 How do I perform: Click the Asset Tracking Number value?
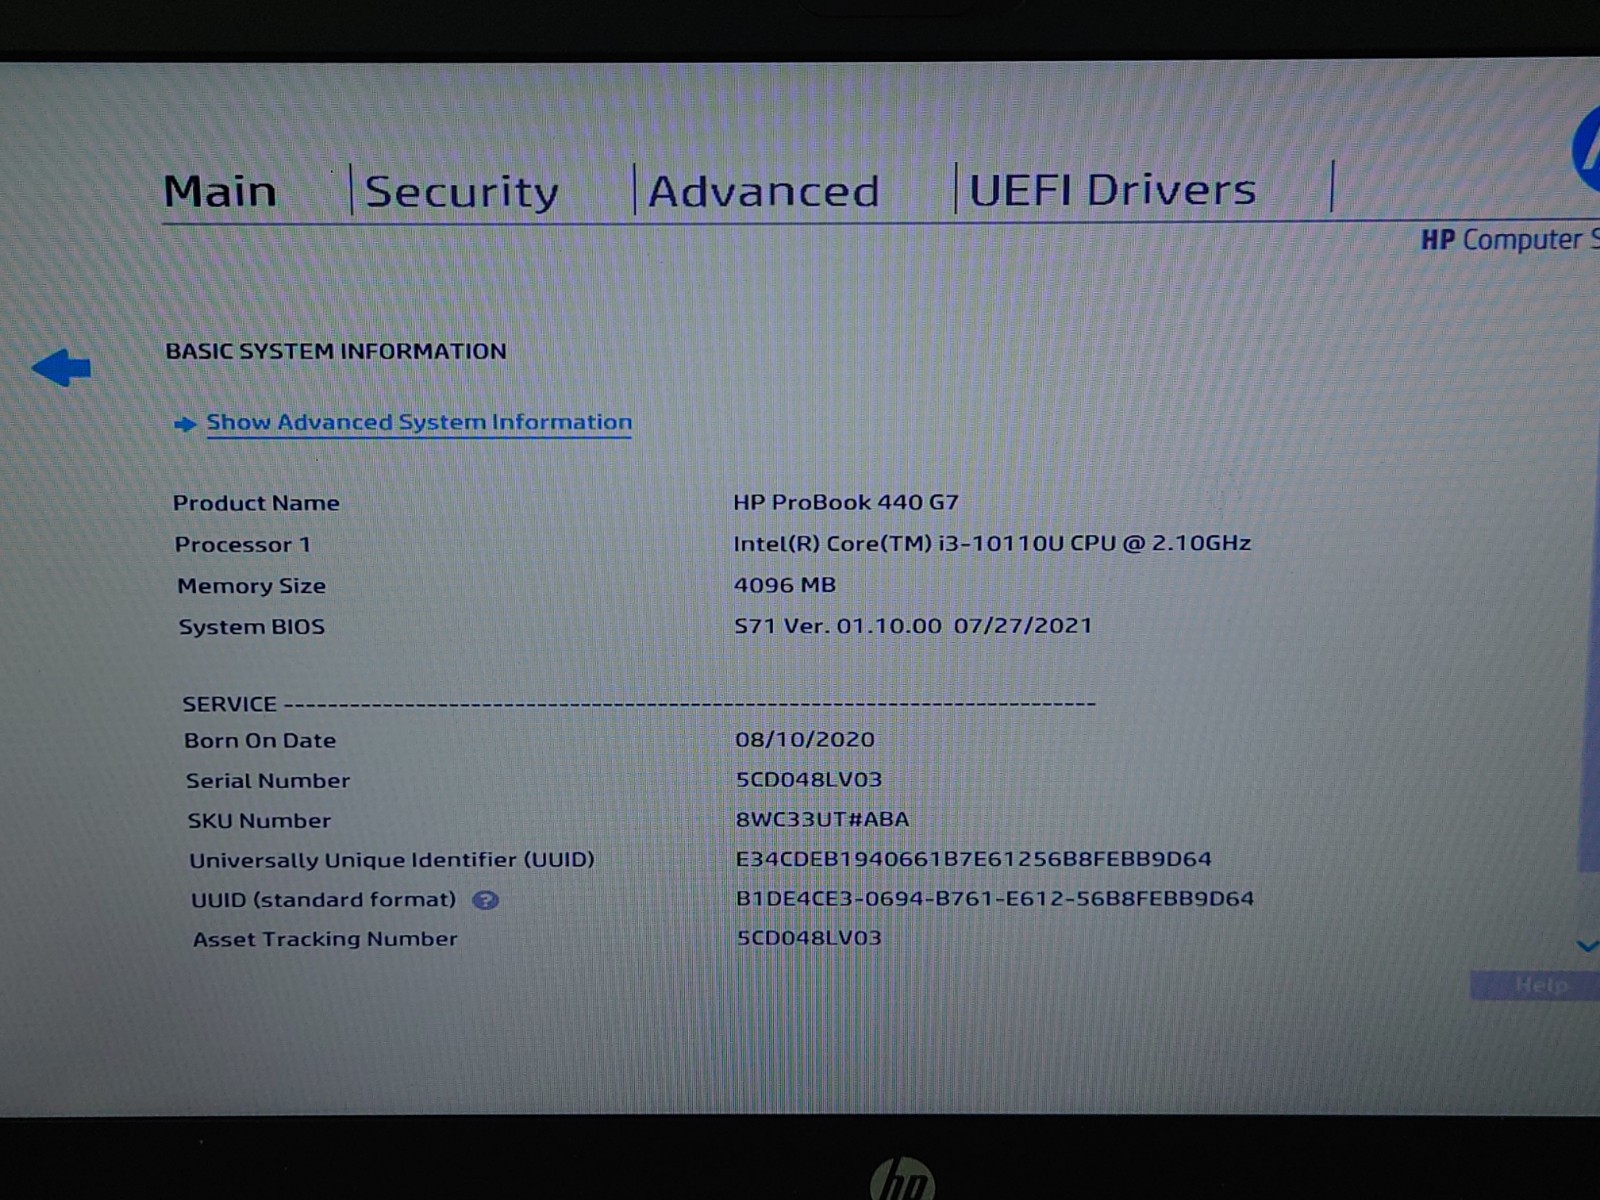click(809, 938)
